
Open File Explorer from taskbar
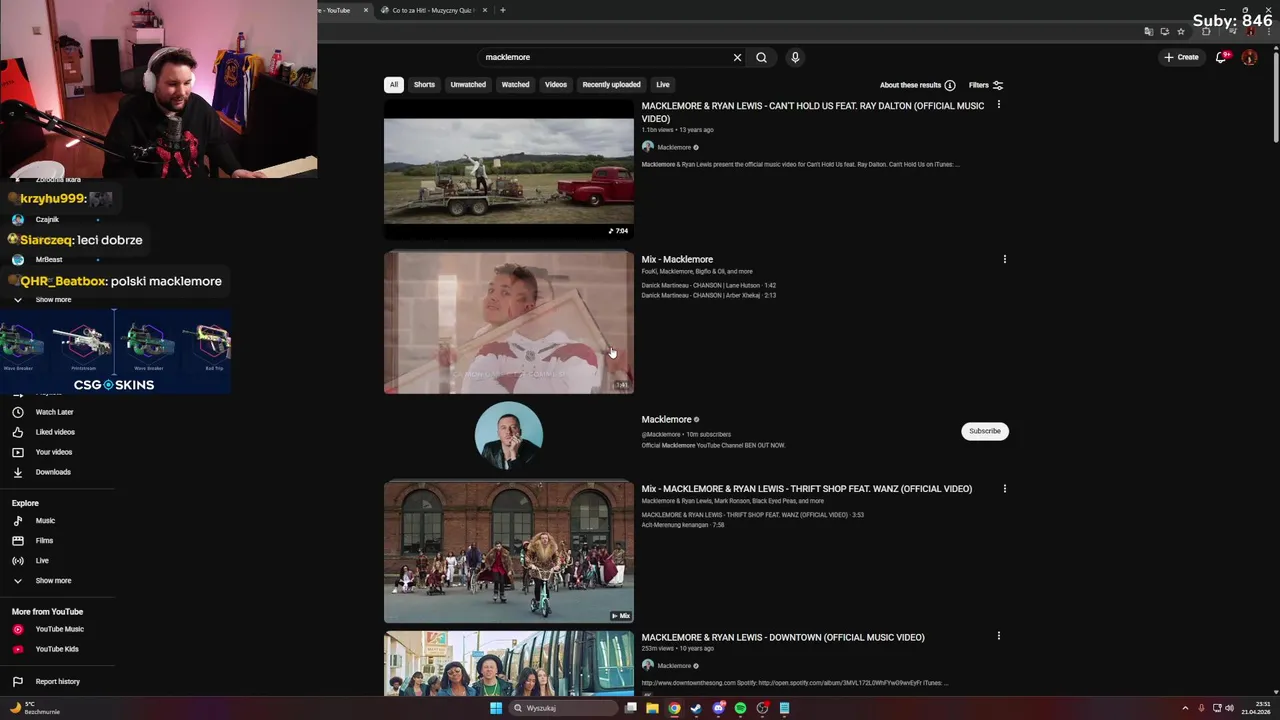652,708
